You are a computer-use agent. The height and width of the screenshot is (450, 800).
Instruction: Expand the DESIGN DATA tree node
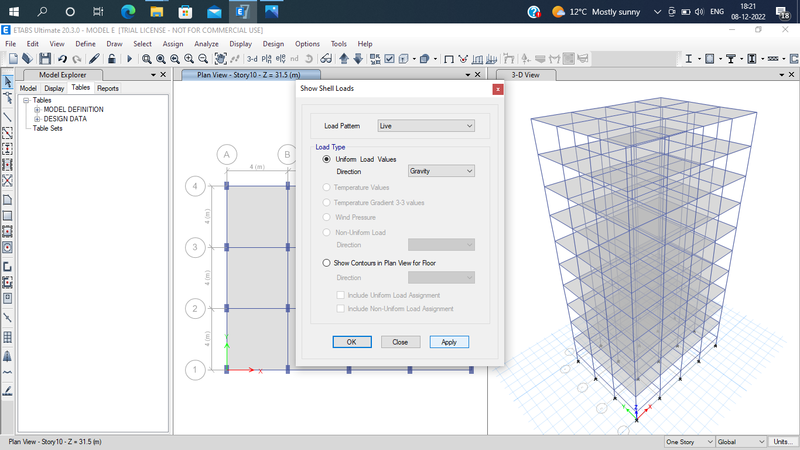(37, 119)
